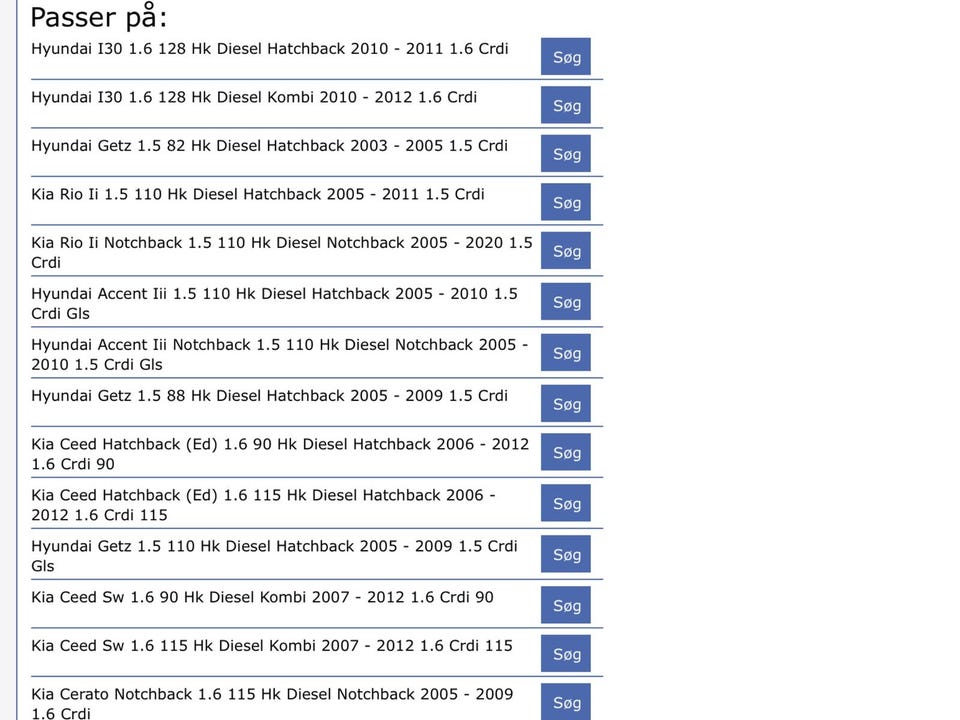Screen dimensions: 960x720
Task: Select the Hyundai Getz 1.5 88 Hk text
Action: point(269,396)
